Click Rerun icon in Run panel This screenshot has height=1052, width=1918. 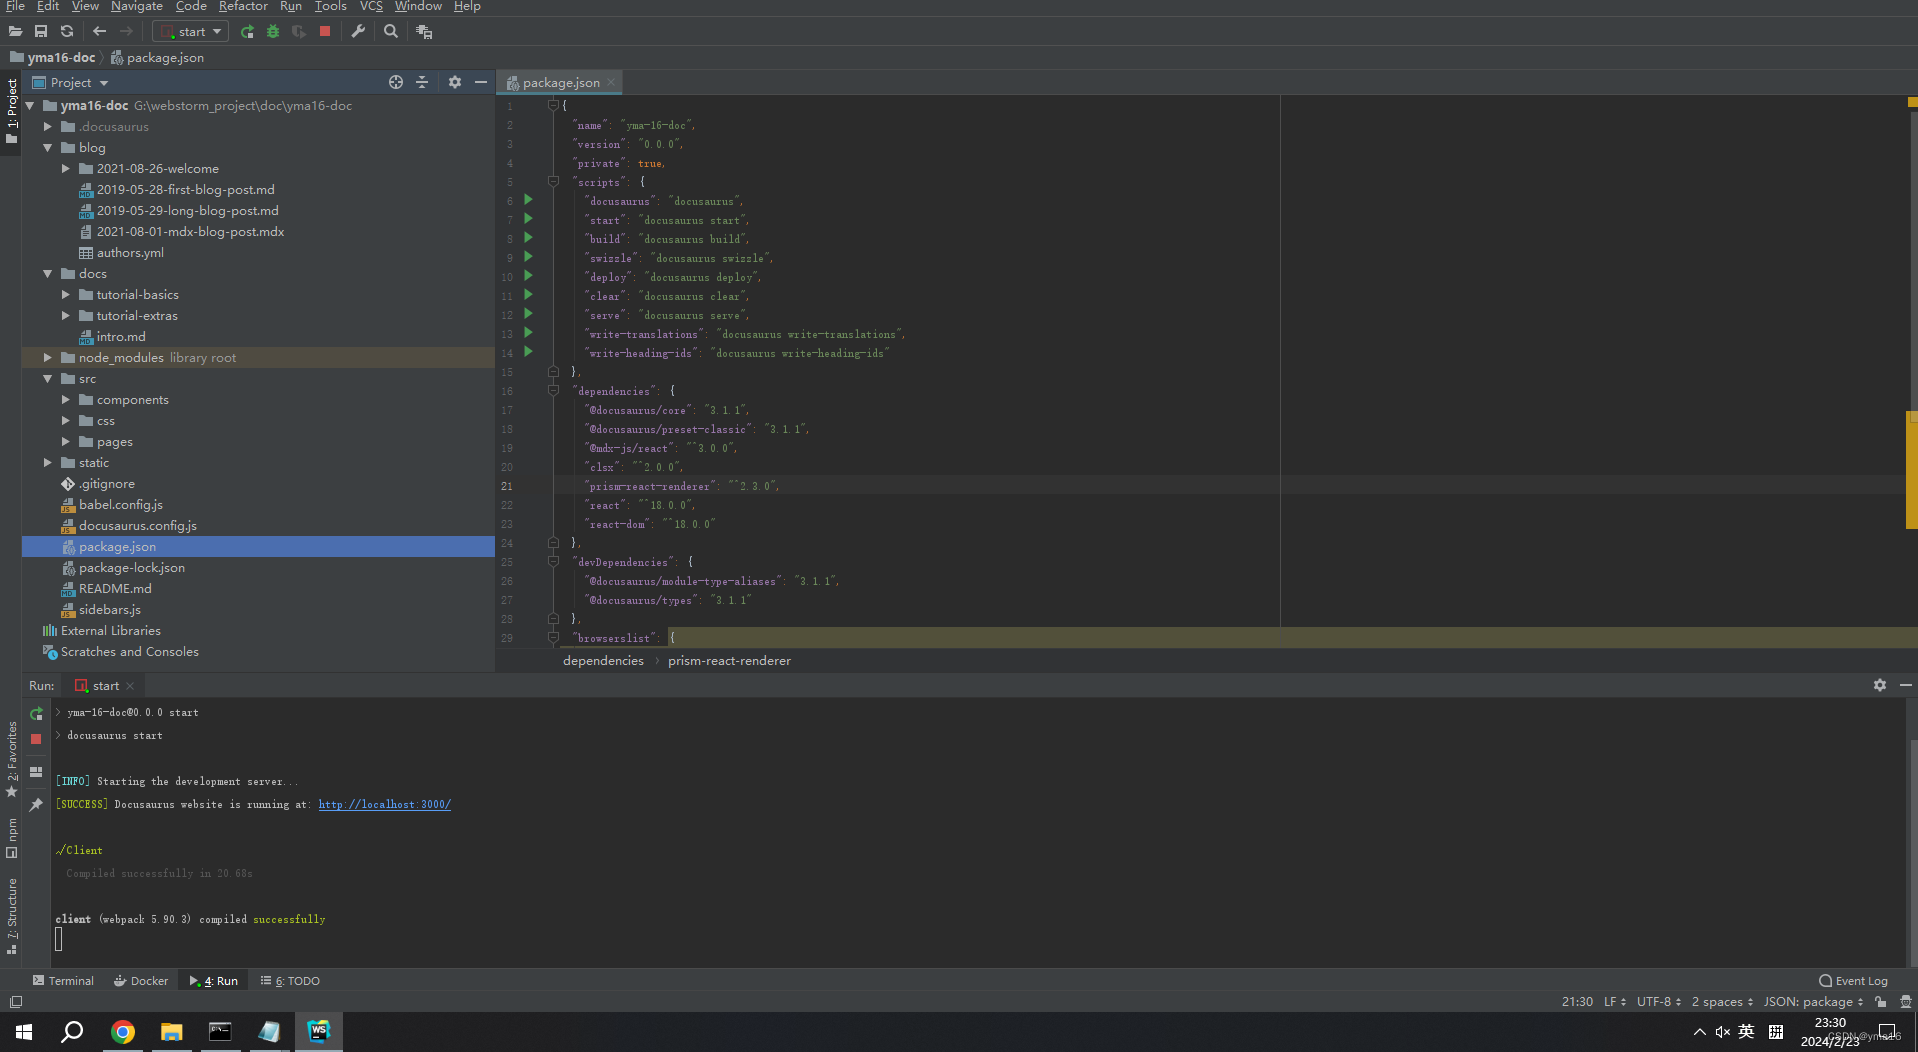click(x=36, y=714)
